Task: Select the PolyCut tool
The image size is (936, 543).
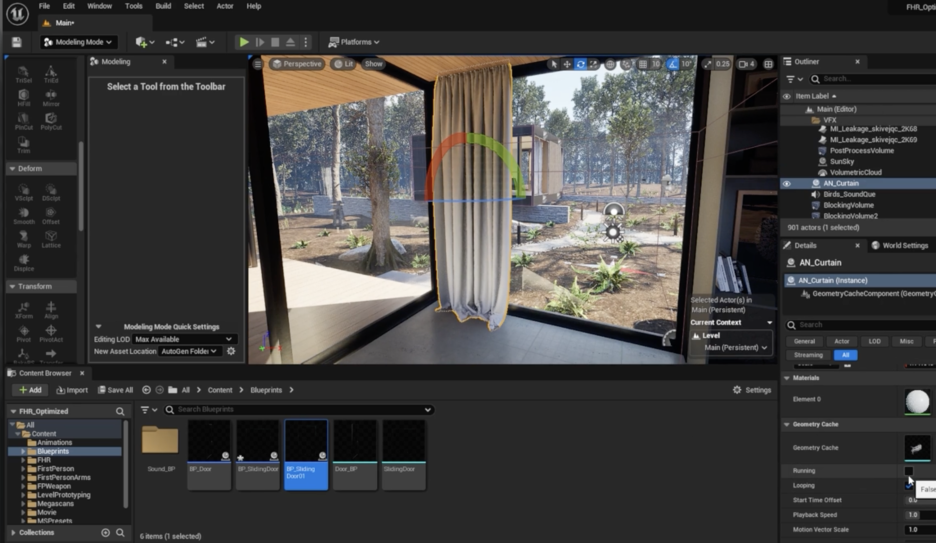Action: point(51,121)
